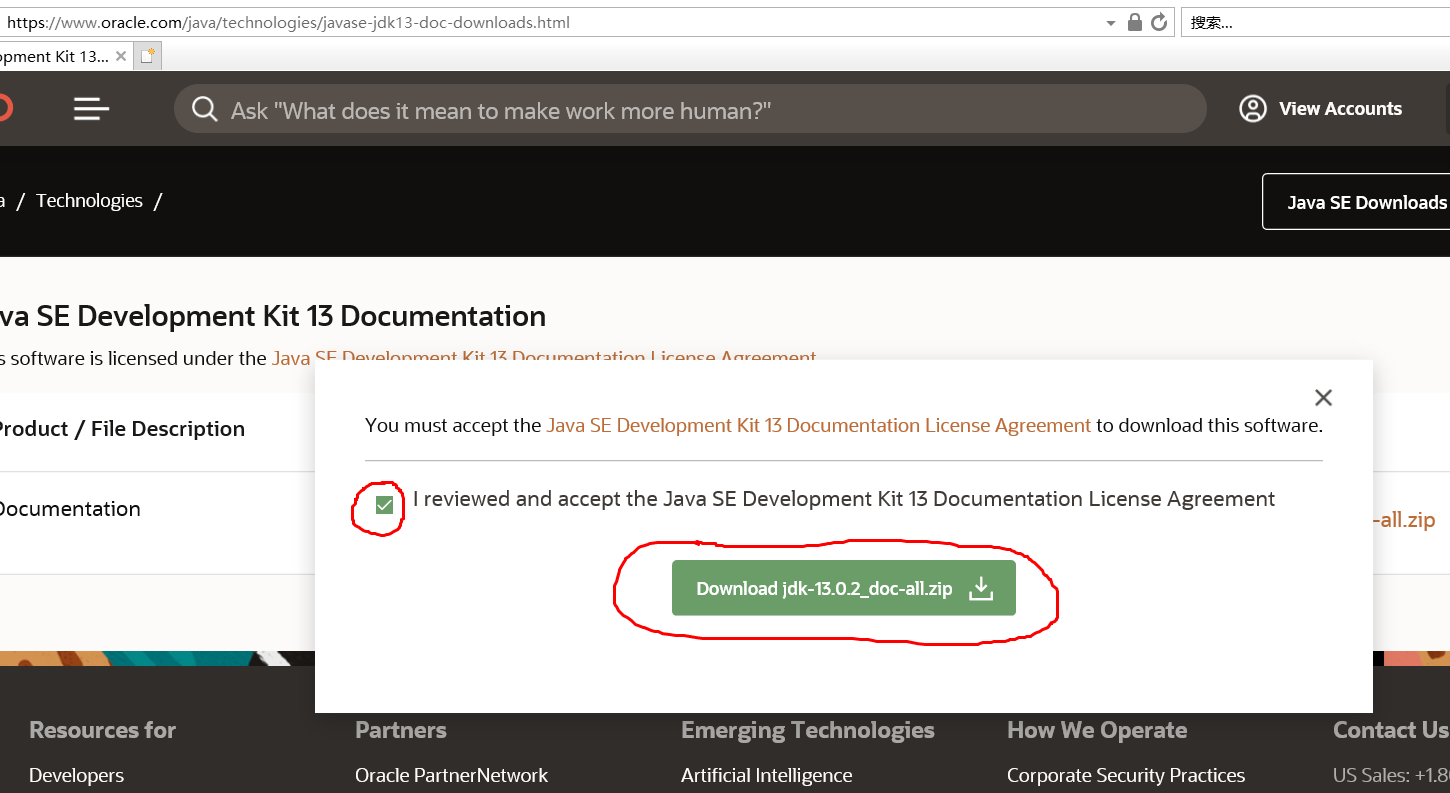Open a new browser tab
Screen dimensions: 1450x793
[x=148, y=57]
